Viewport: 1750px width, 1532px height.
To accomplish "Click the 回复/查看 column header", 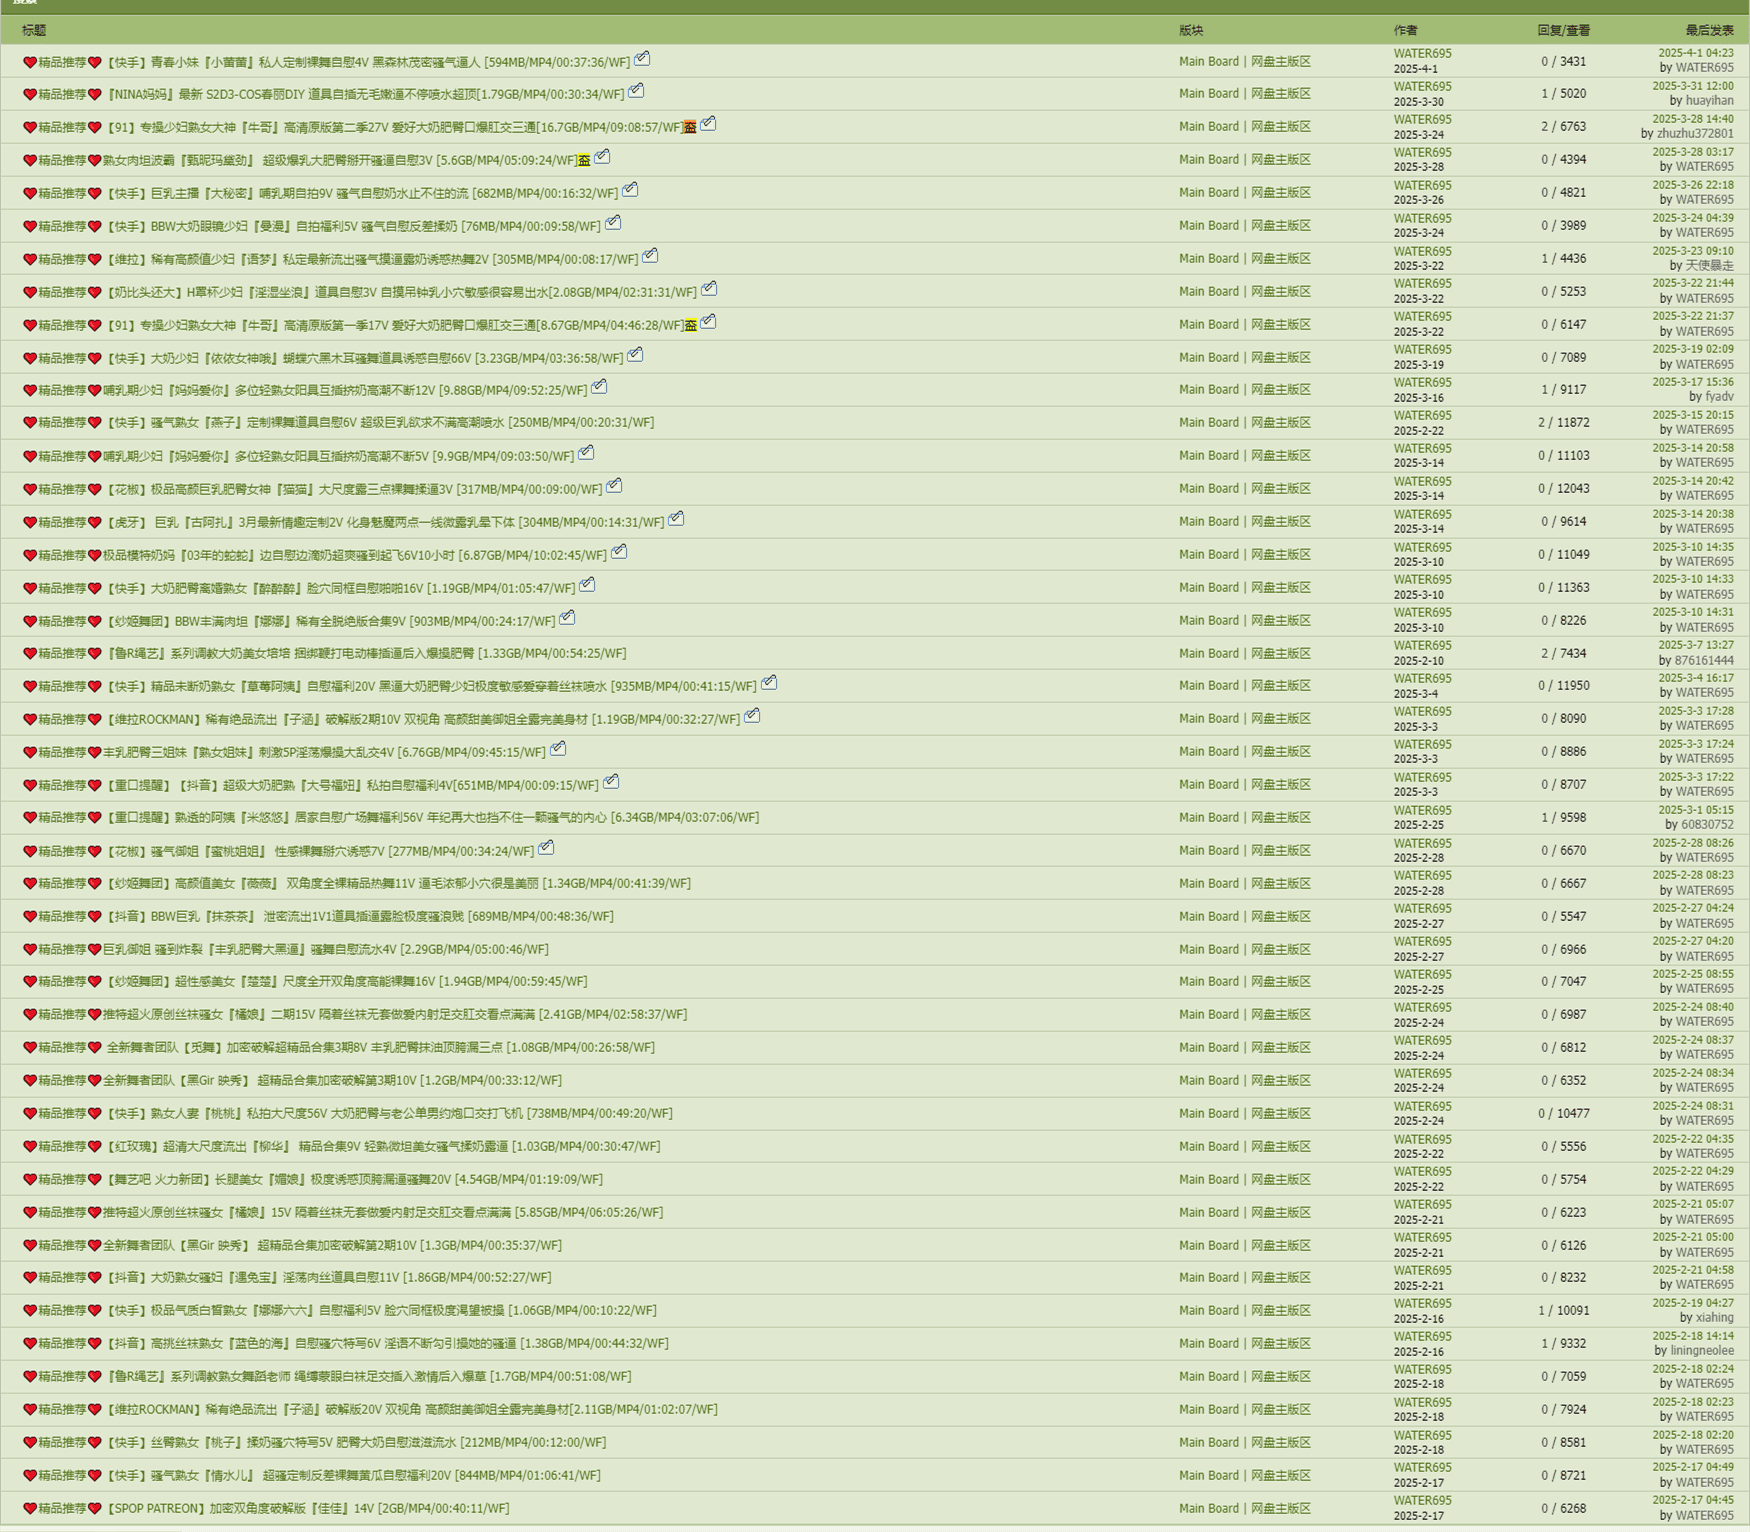I will pyautogui.click(x=1563, y=30).
